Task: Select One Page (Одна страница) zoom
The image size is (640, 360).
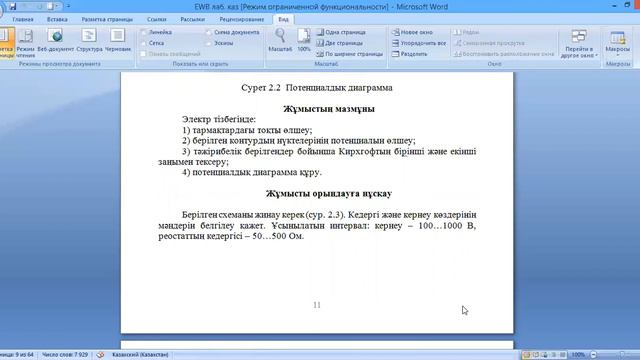Action: tap(341, 32)
